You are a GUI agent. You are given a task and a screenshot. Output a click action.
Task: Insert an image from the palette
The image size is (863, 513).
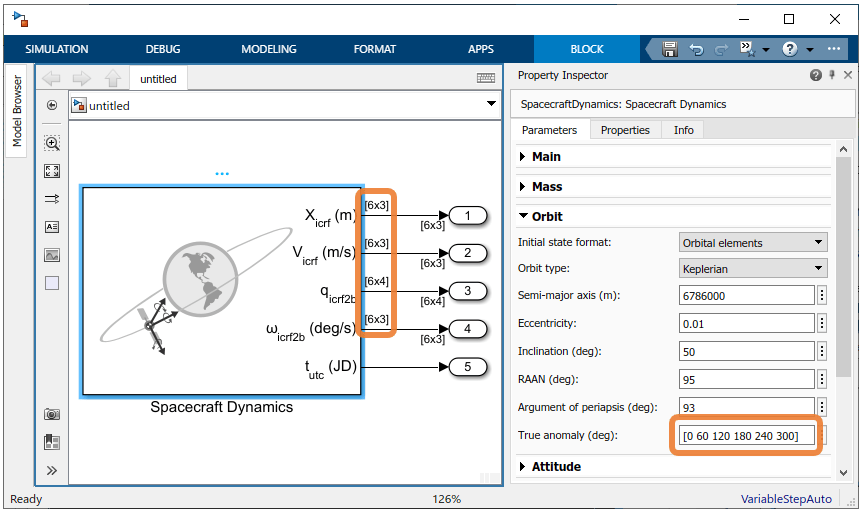[x=52, y=255]
